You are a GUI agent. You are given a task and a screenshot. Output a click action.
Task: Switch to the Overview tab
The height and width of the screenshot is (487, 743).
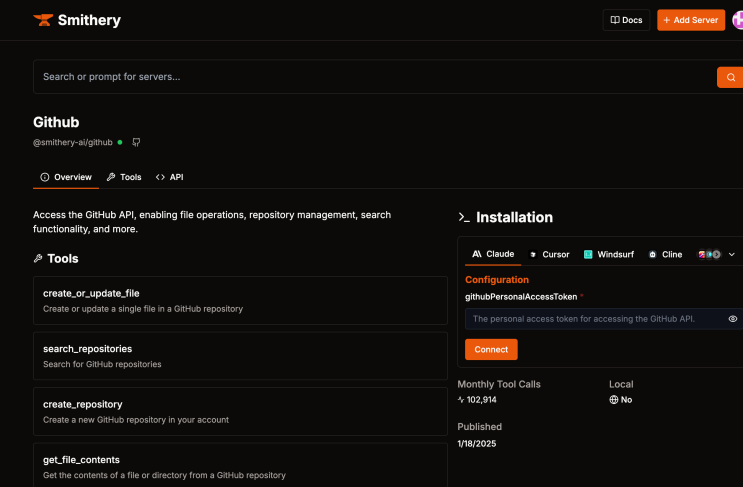click(66, 177)
